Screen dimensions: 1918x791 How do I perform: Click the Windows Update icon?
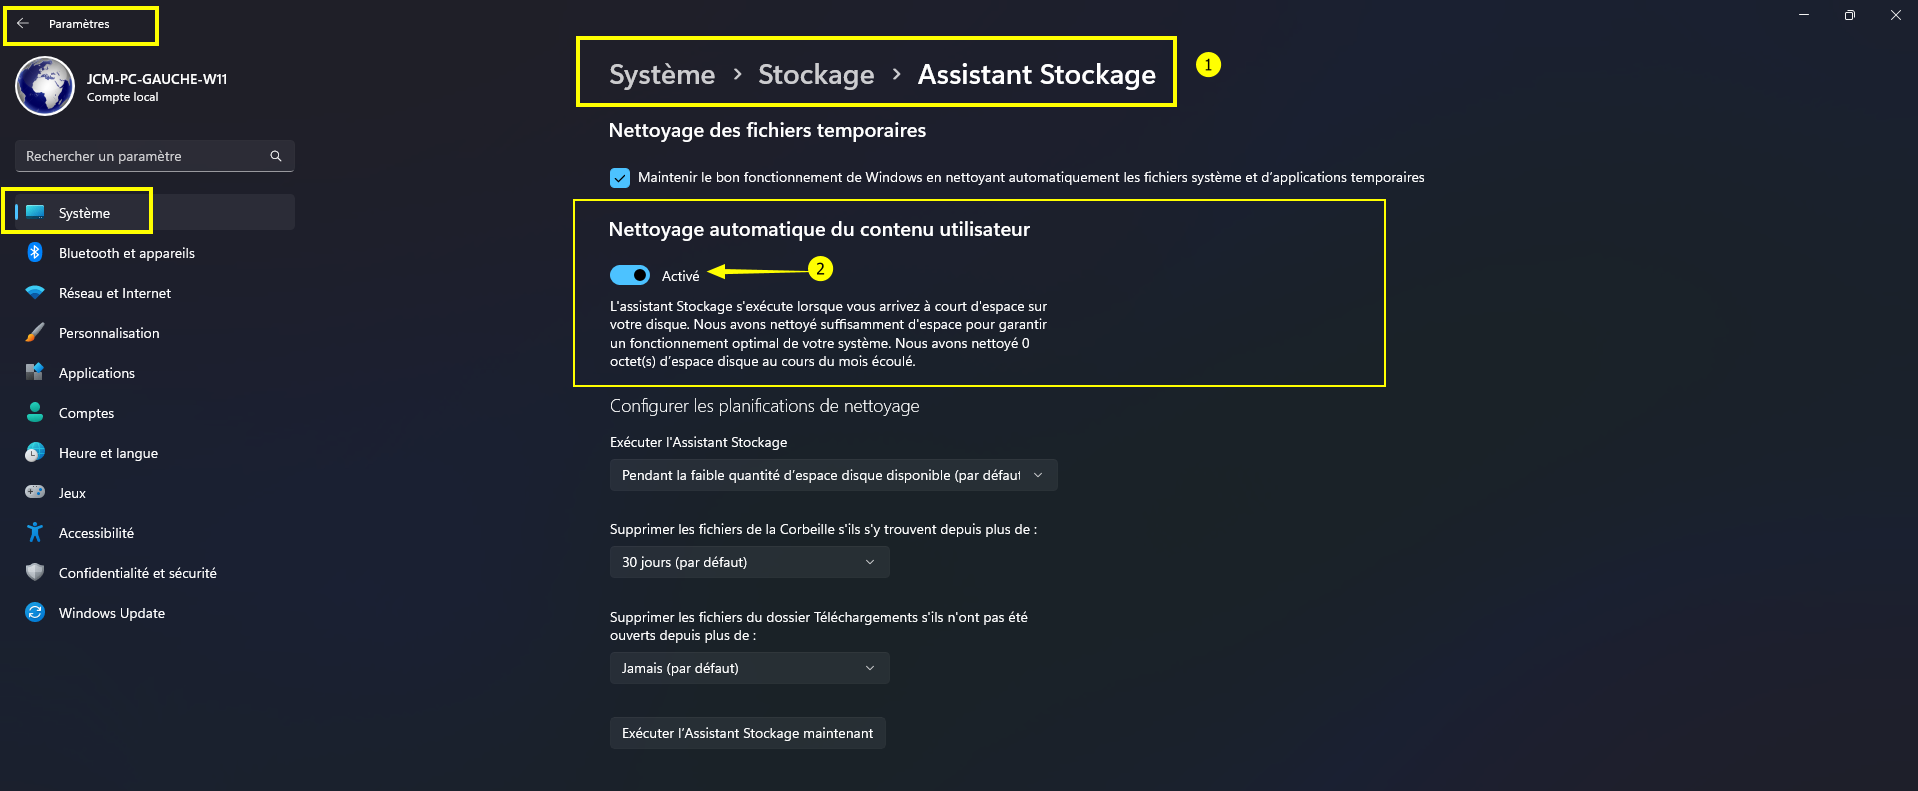[x=35, y=613]
